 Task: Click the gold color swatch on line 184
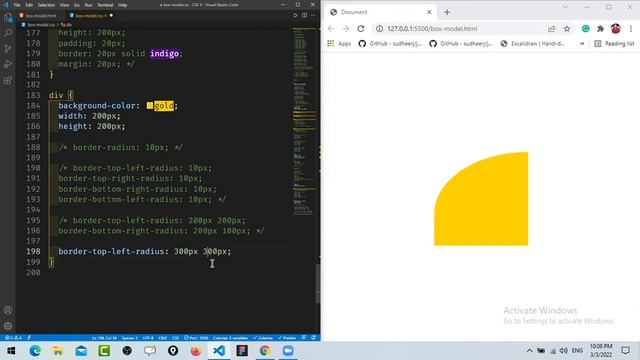(x=150, y=106)
